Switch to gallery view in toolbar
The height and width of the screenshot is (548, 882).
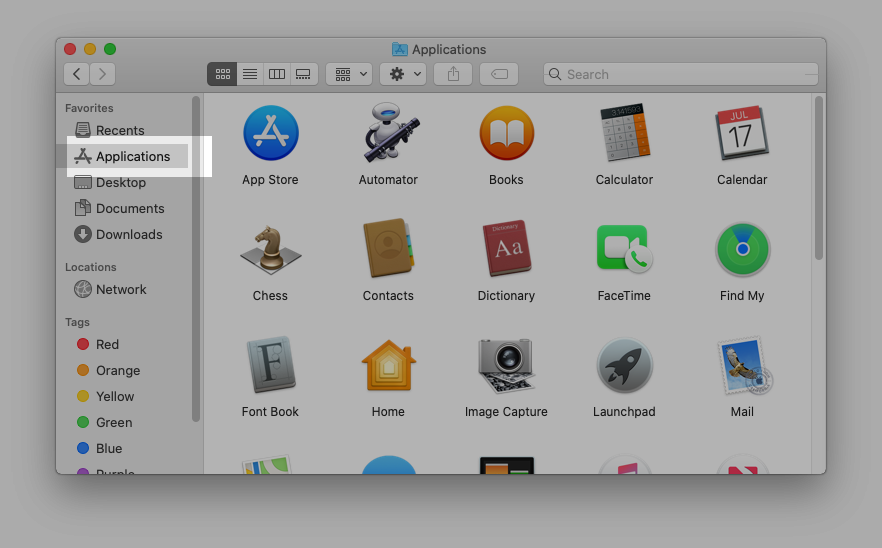[304, 74]
